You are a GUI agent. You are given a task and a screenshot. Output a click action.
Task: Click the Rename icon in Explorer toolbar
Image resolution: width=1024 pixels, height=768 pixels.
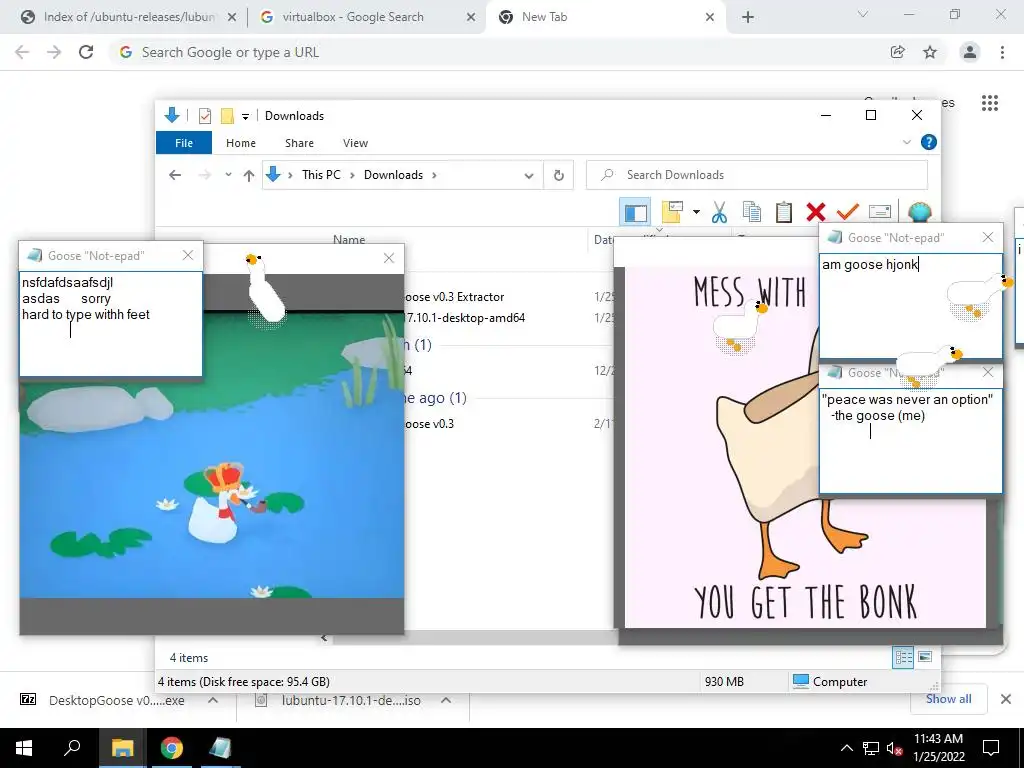click(x=880, y=212)
